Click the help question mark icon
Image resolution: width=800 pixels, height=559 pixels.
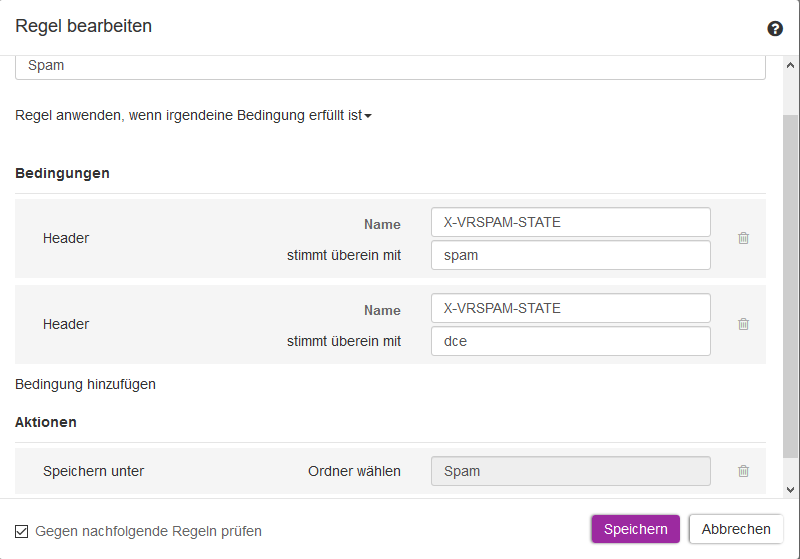click(x=775, y=29)
